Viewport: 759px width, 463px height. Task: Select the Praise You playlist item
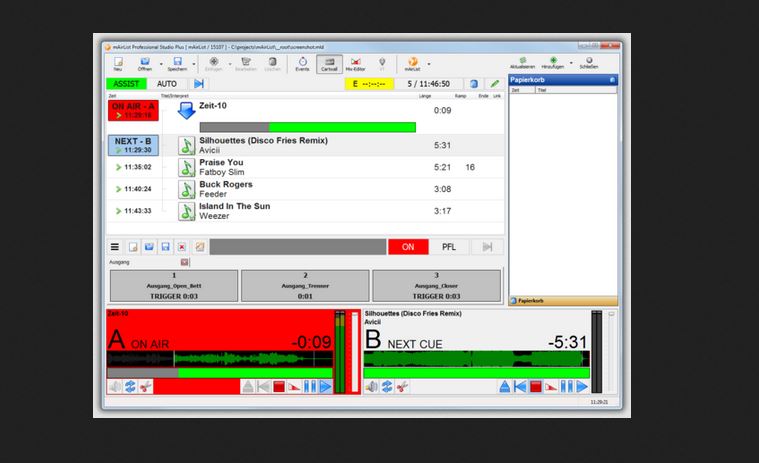click(x=305, y=167)
